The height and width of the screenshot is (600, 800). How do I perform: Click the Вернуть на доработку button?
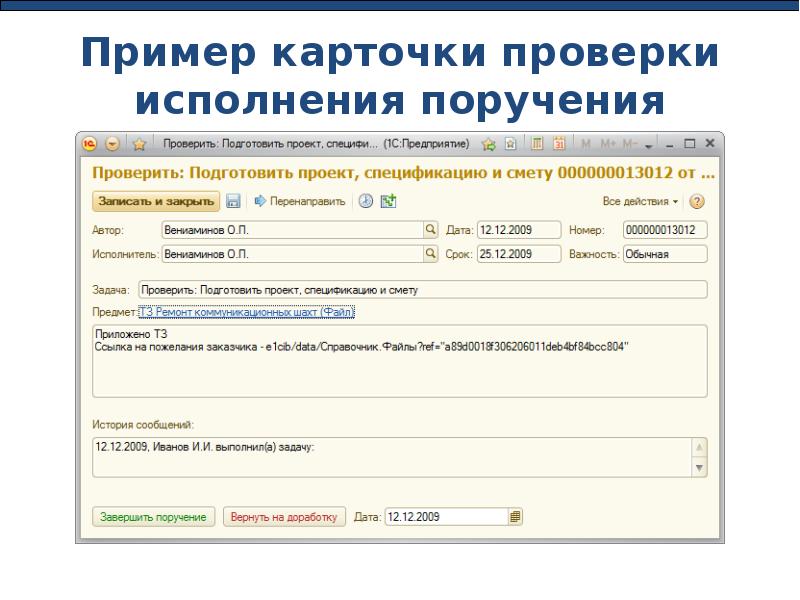point(285,517)
